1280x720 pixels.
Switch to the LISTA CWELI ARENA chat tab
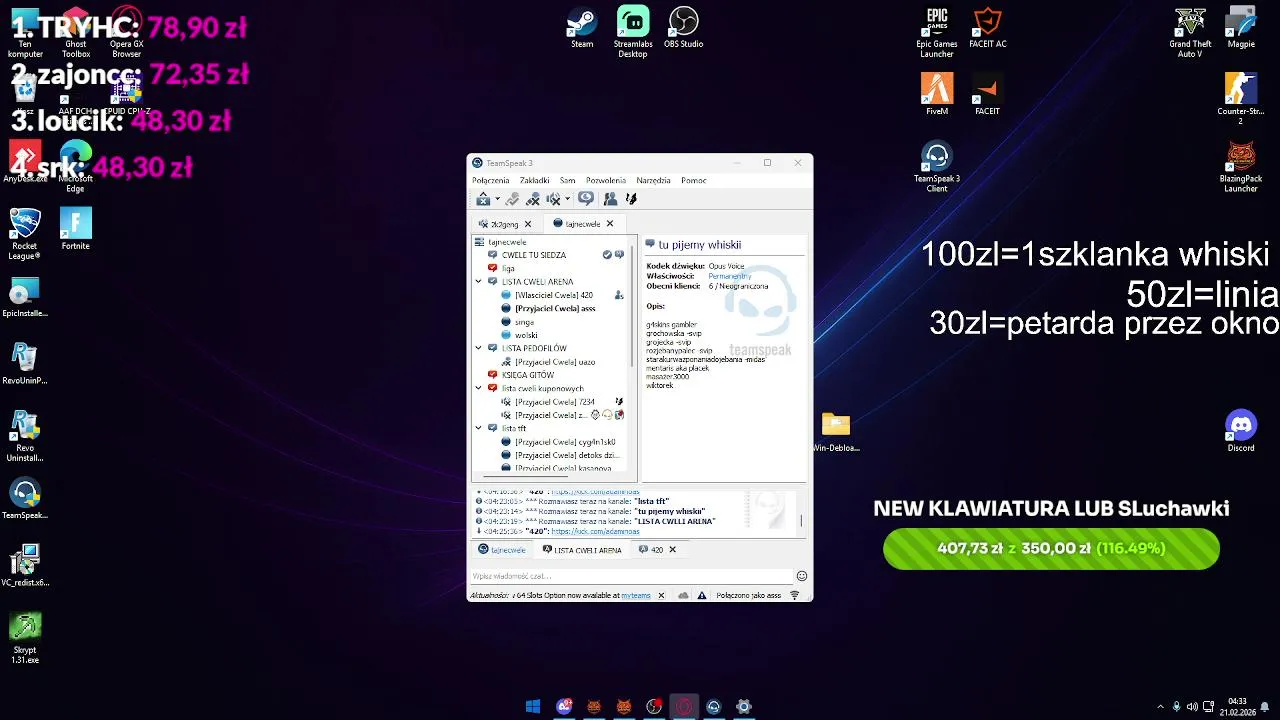[582, 550]
